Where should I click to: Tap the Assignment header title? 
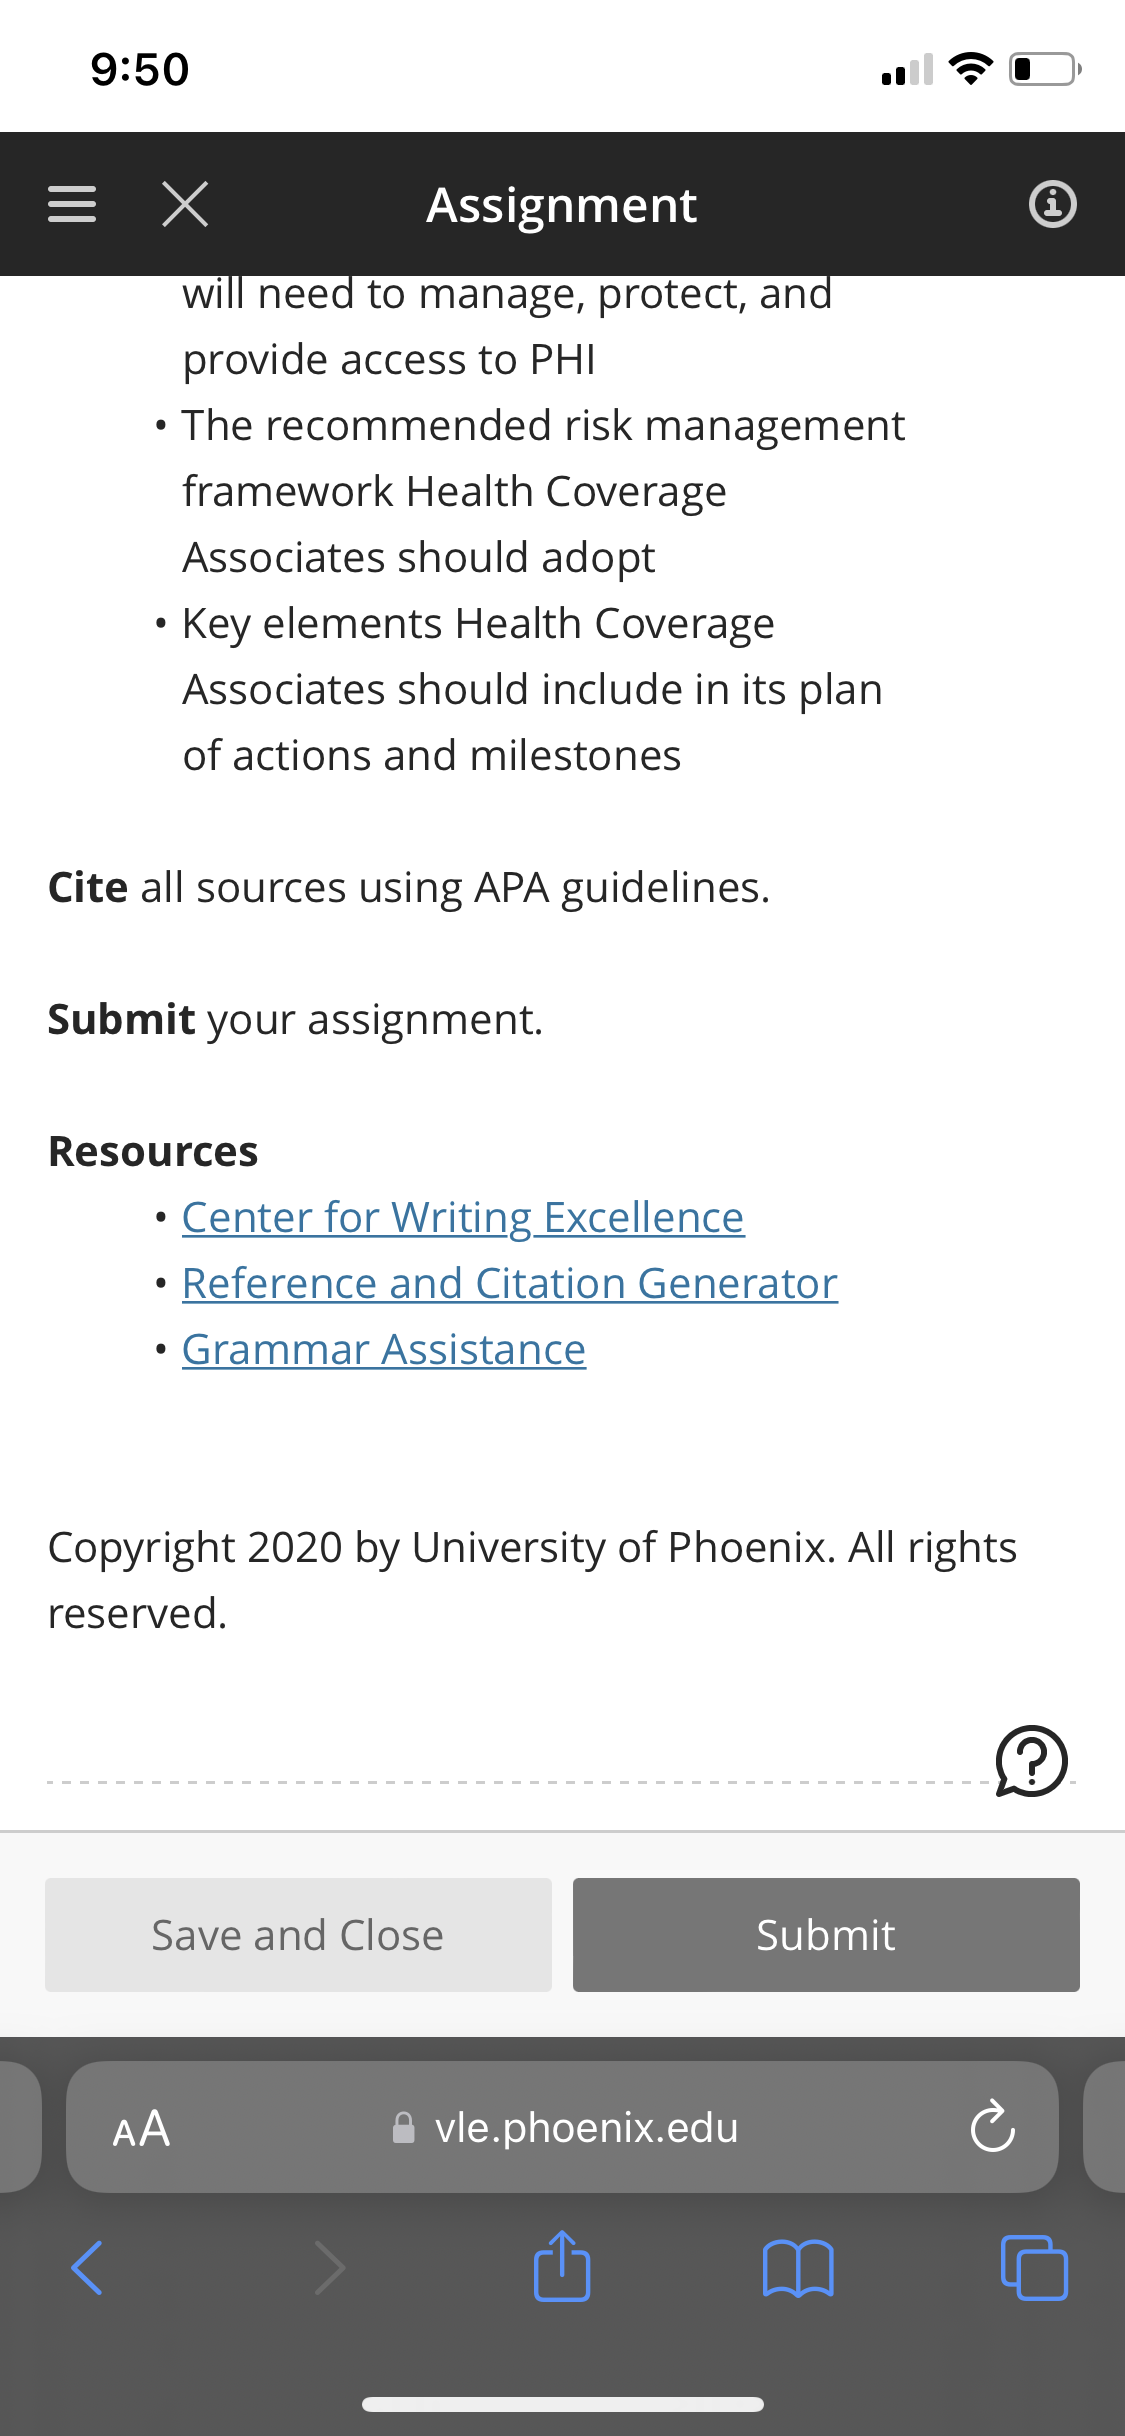pos(562,205)
